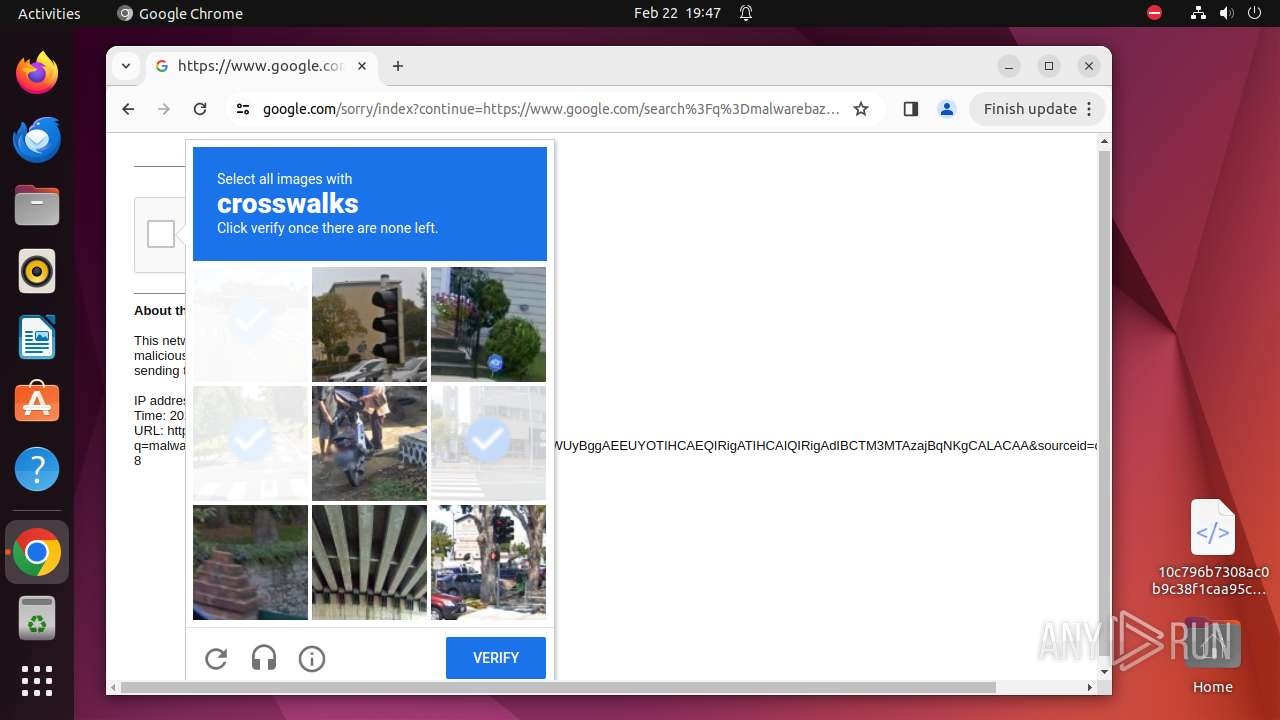Click the red do-not-disturb tray icon
The width and height of the screenshot is (1280, 720).
1154,13
